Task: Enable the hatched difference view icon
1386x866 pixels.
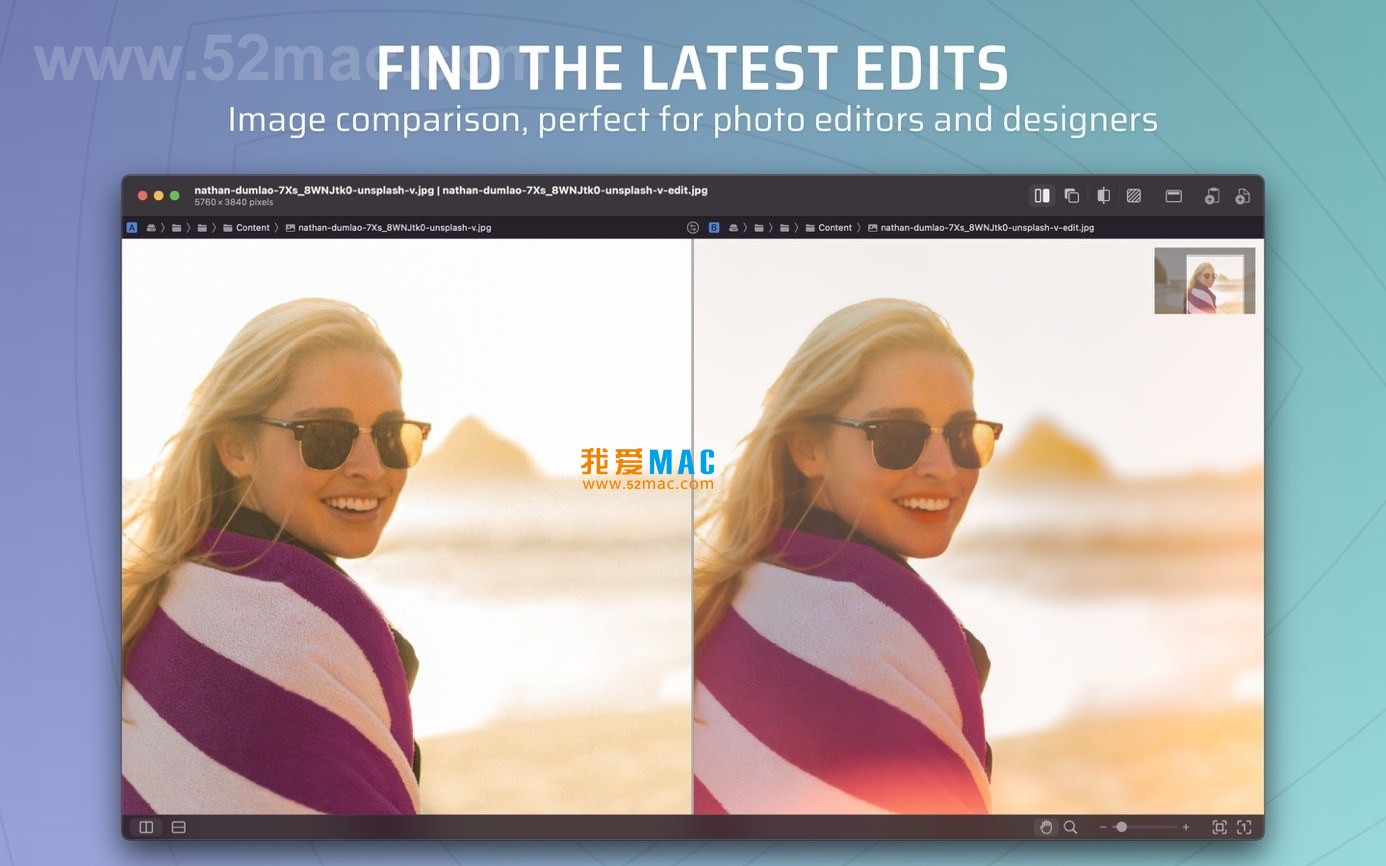Action: pyautogui.click(x=1134, y=196)
